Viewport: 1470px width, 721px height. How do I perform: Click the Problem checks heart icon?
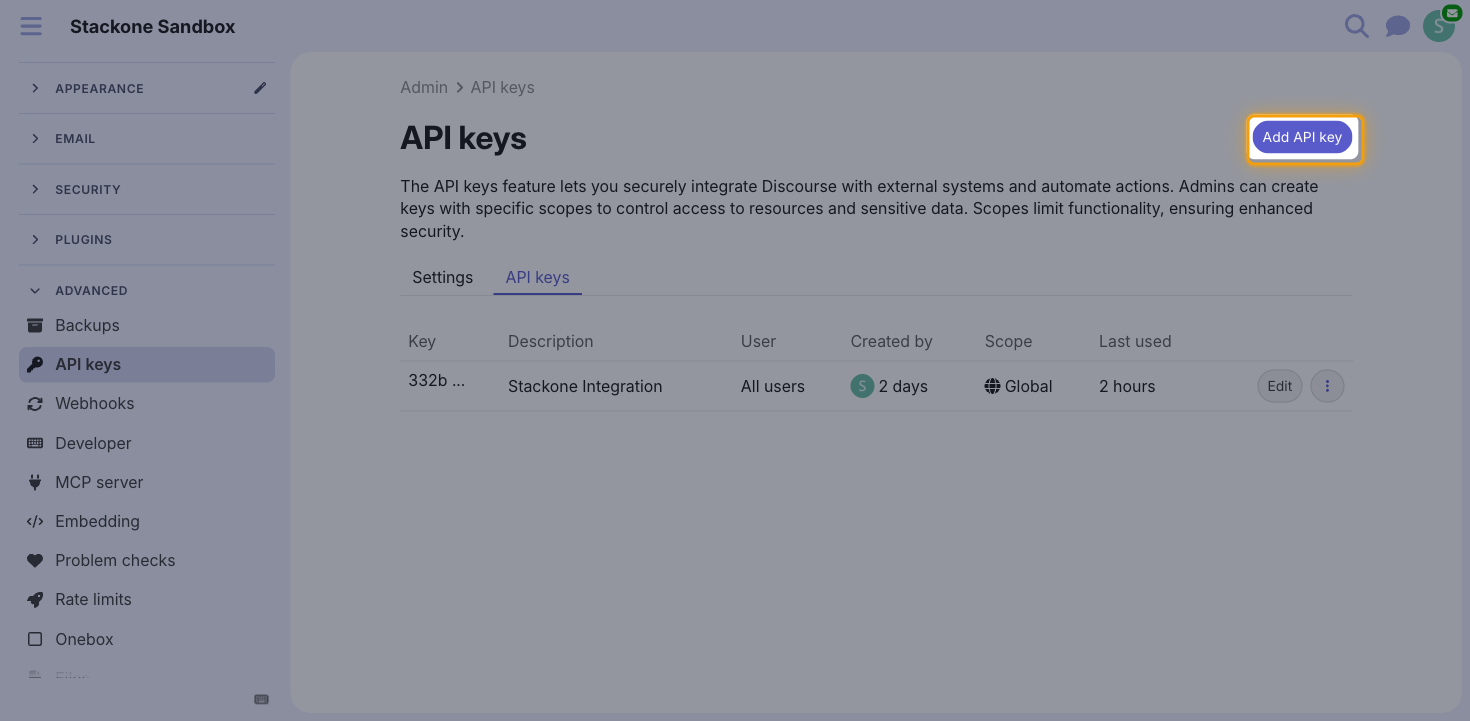point(35,560)
